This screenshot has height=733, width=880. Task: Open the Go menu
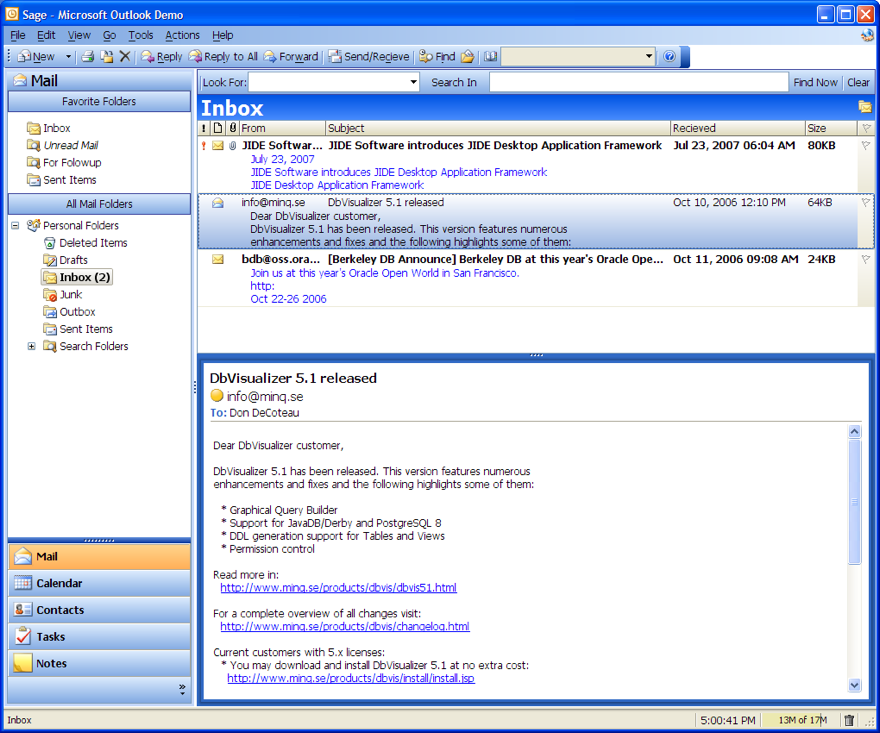tap(109, 35)
